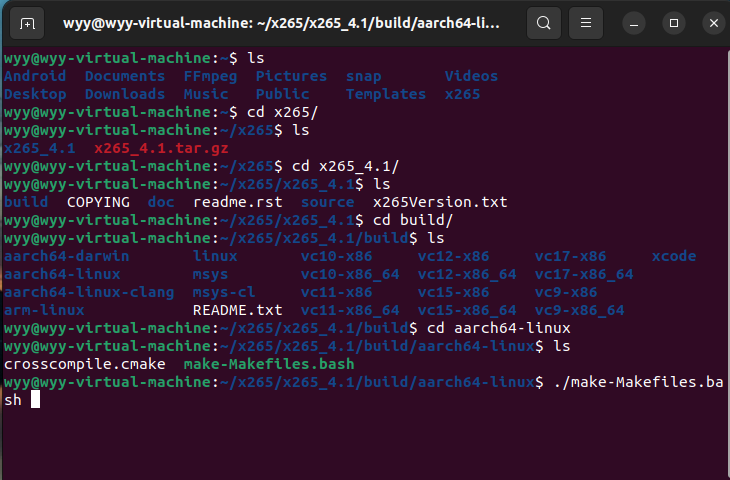Viewport: 730px width, 480px height.
Task: Click the Android directory name
Action: 35,76
